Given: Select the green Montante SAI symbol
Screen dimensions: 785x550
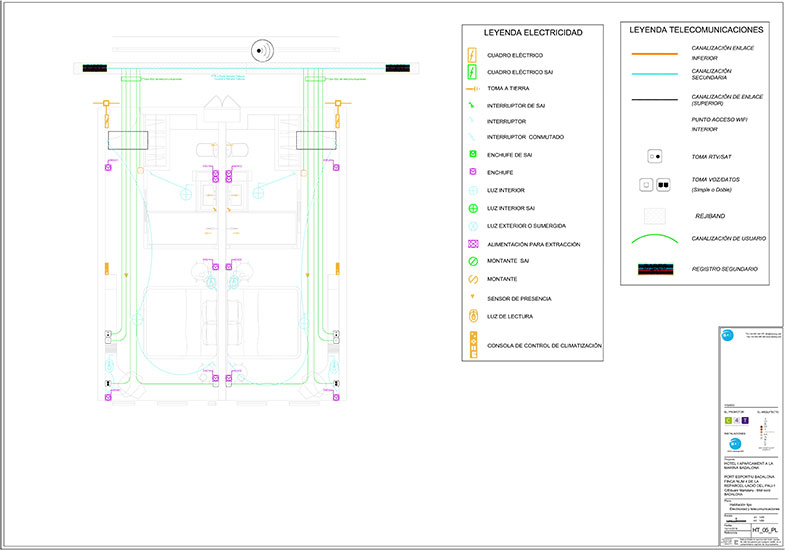Looking at the screenshot, I should click(x=471, y=261).
